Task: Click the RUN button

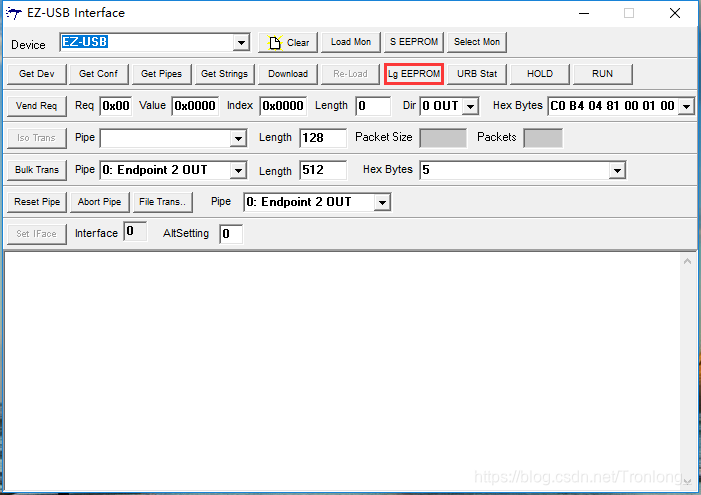Action: 603,74
